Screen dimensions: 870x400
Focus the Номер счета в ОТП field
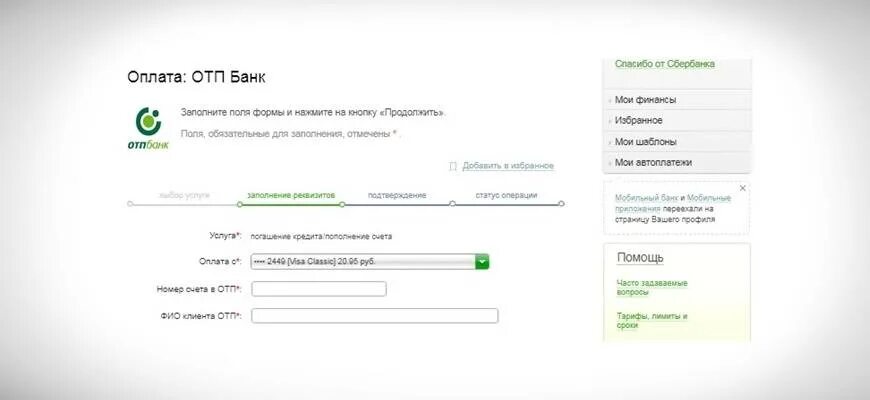[x=319, y=289]
